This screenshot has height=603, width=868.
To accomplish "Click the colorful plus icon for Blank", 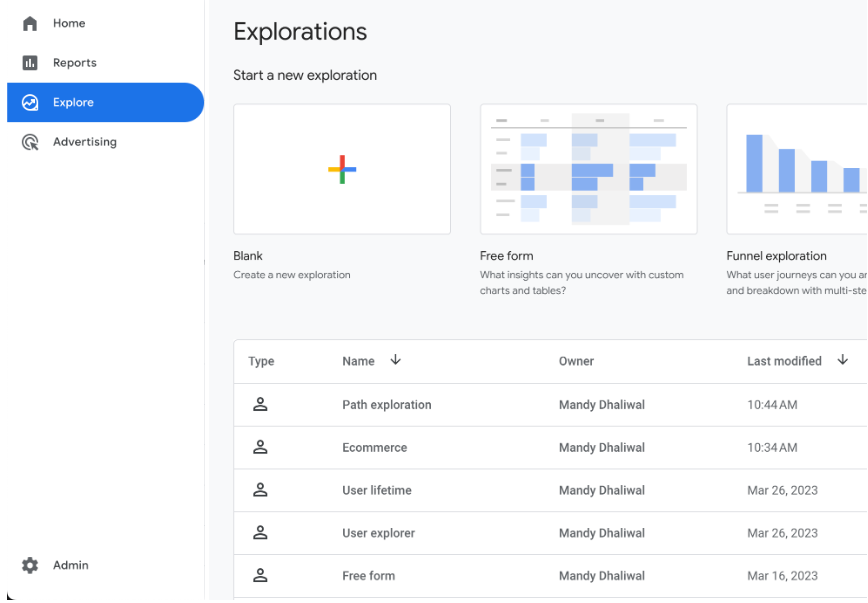I will click(342, 169).
